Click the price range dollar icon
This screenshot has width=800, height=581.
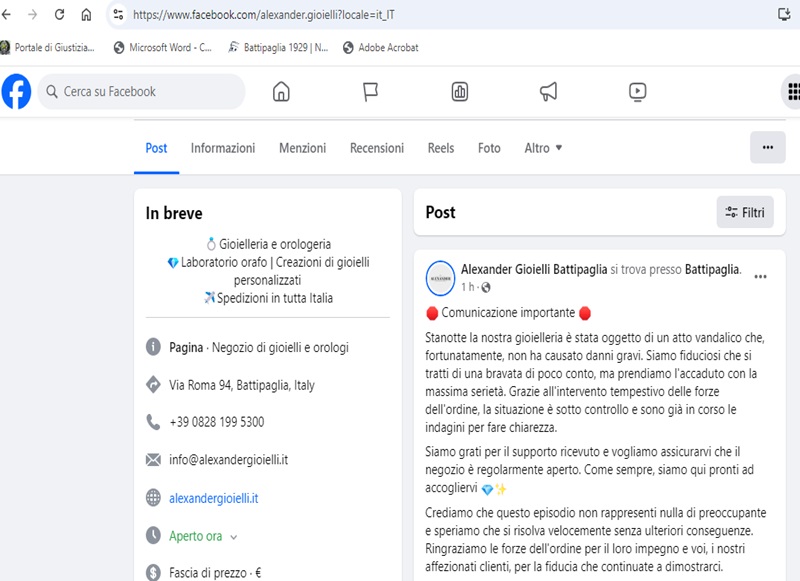[x=153, y=572]
